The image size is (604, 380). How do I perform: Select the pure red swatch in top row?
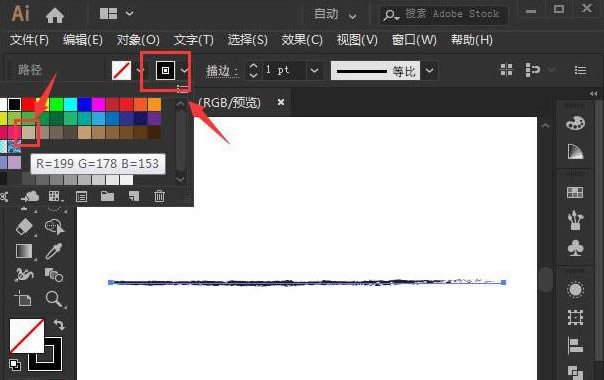click(28, 104)
